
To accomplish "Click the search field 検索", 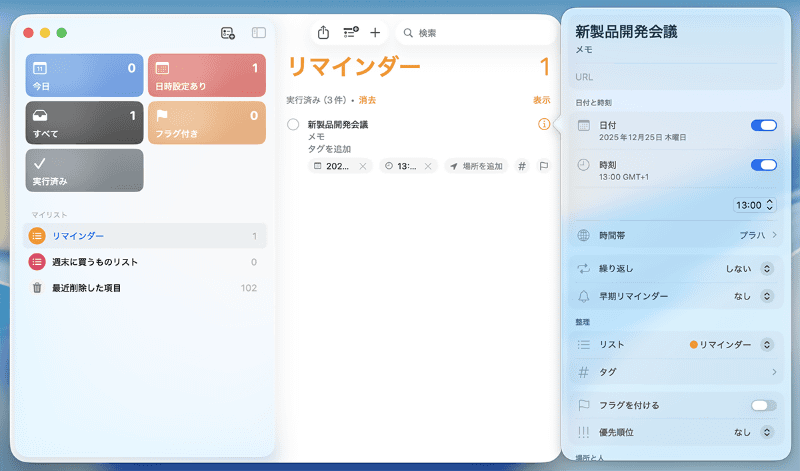I will coord(475,33).
